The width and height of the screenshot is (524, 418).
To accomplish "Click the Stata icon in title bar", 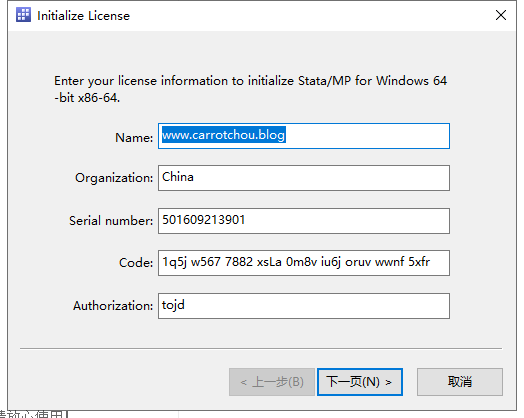I will (23, 15).
